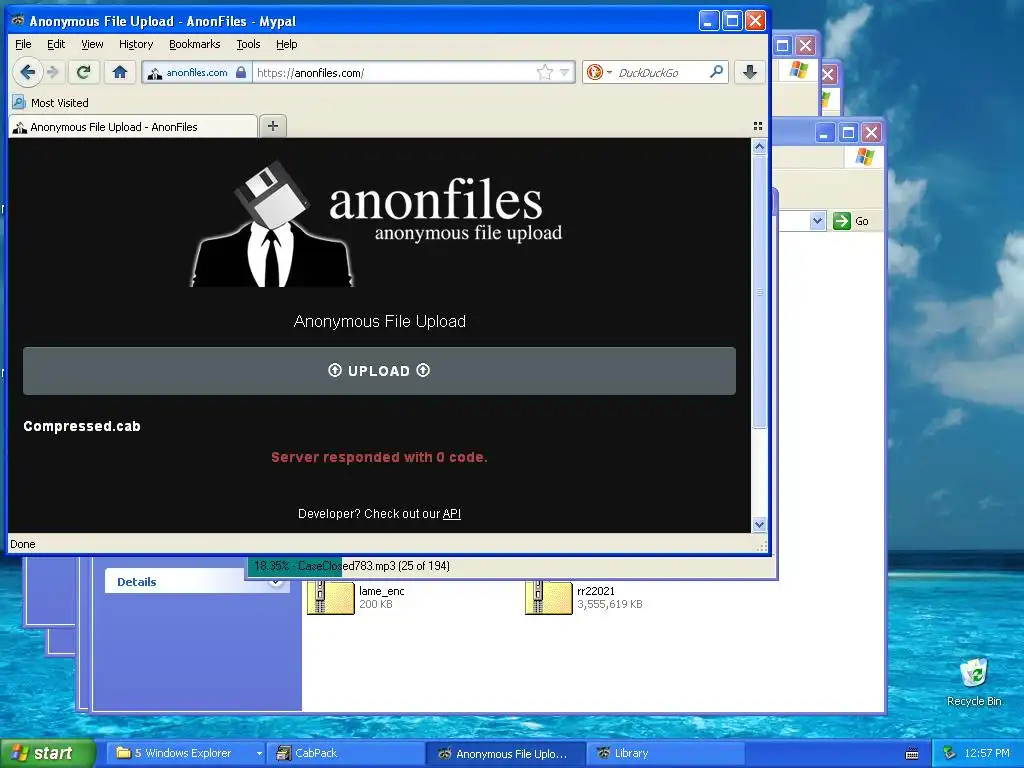
Task: Click the Done status bar text
Action: 22,544
